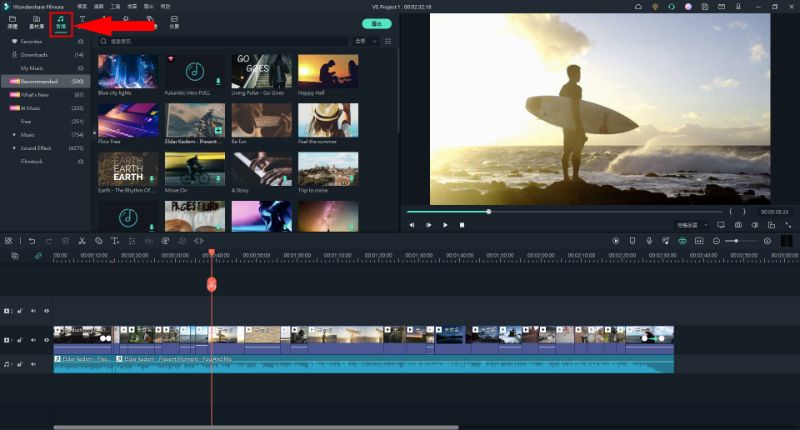Step back one frame in preview
The height and width of the screenshot is (430, 800).
(x=412, y=225)
